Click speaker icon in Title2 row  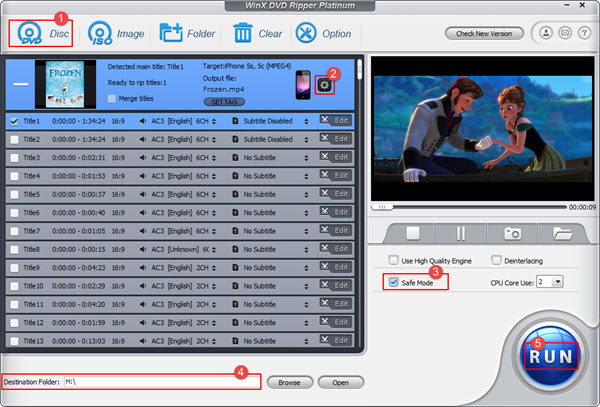pos(143,140)
